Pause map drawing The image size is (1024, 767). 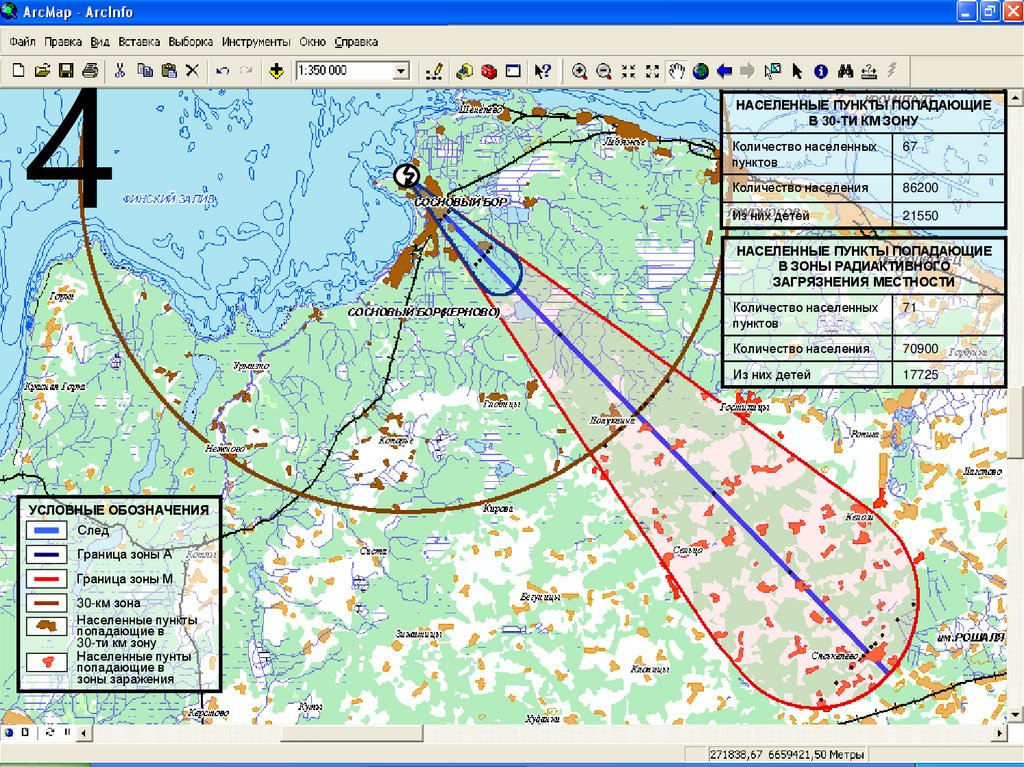(67, 732)
